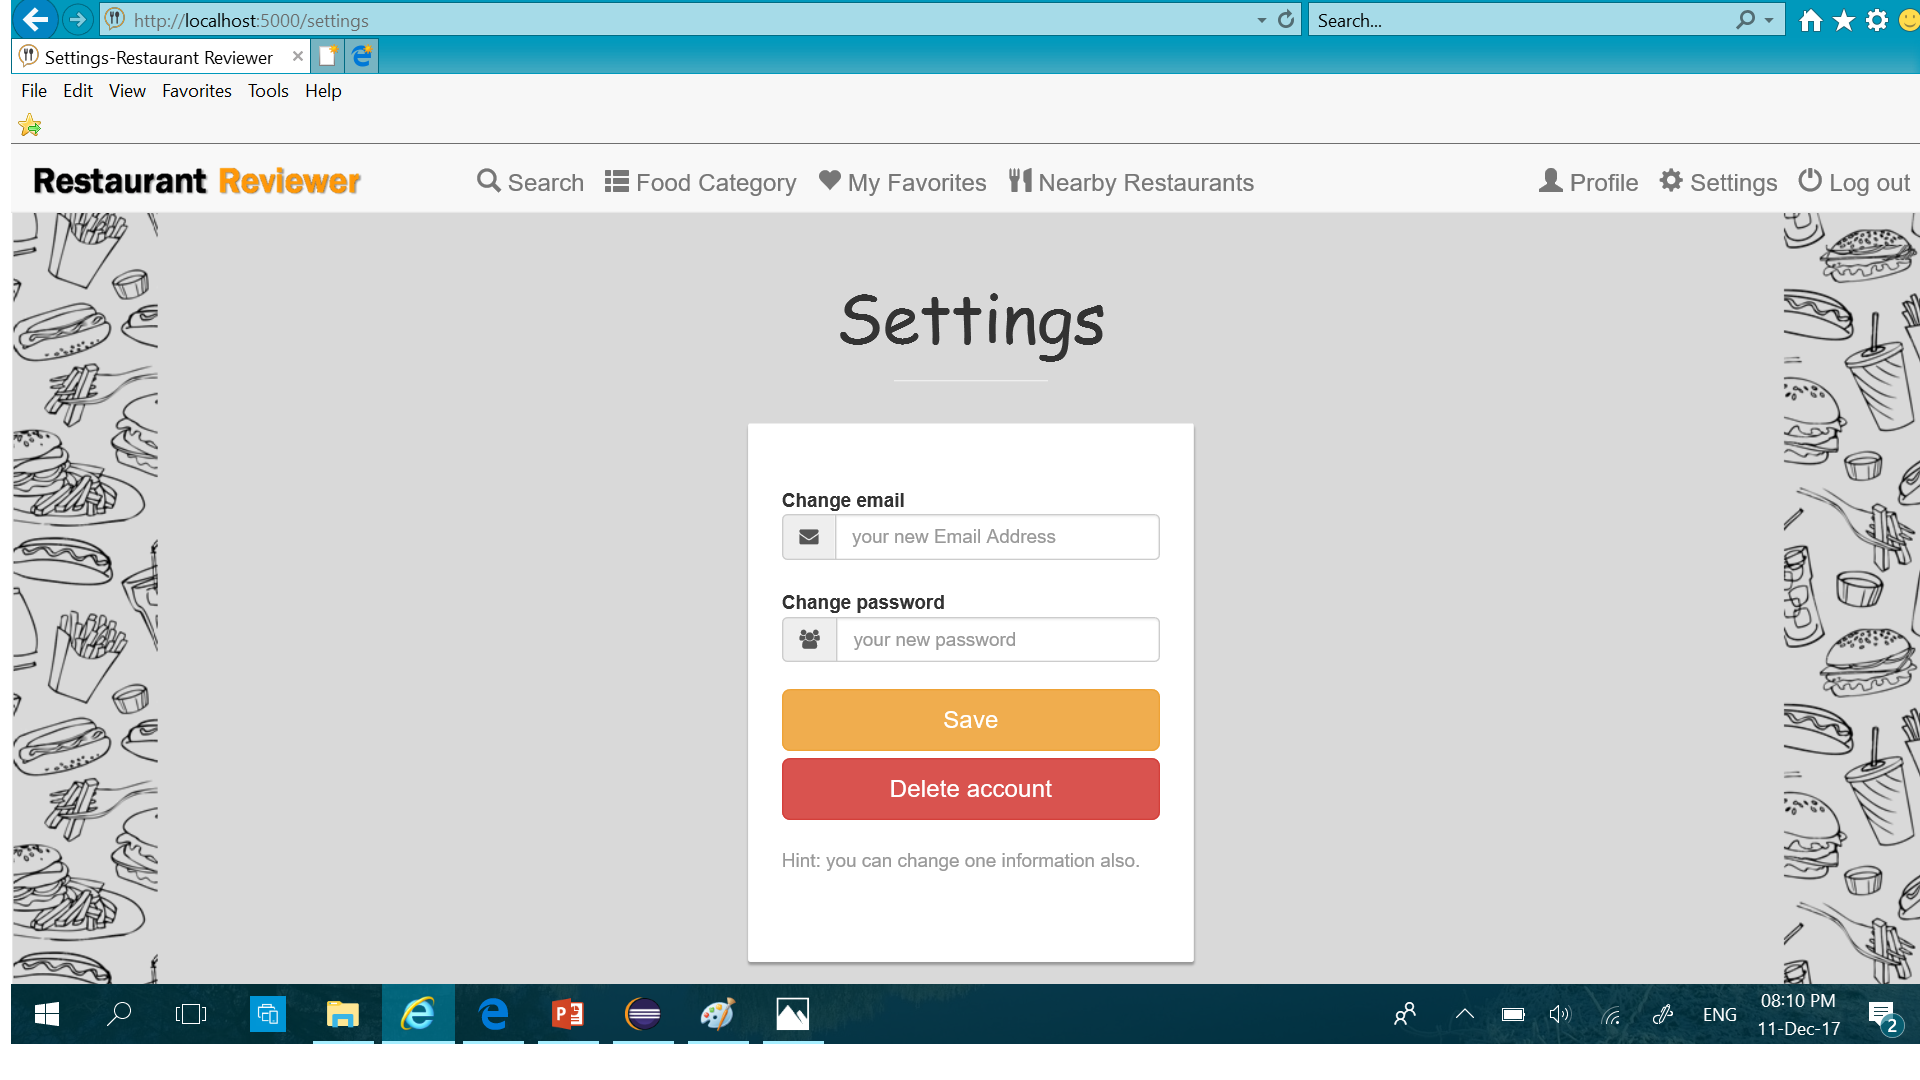Switch to Internet Explorer on taskbar
1920x1080 pixels.
[418, 1014]
